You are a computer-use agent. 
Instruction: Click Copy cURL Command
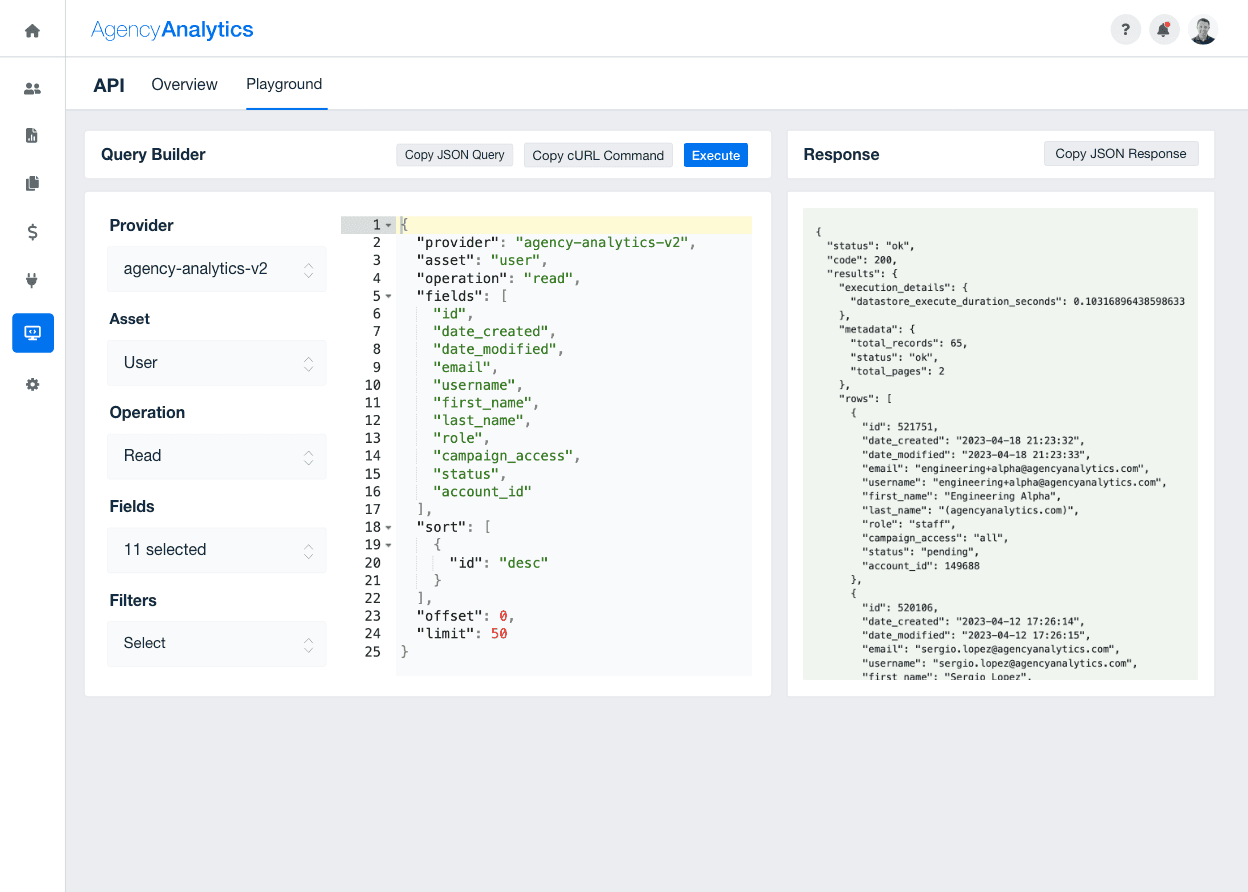pyautogui.click(x=597, y=155)
